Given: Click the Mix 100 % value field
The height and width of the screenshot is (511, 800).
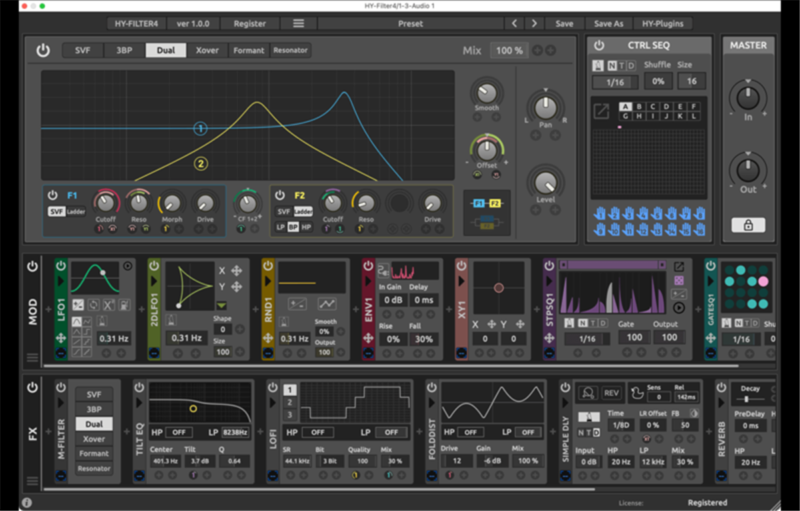Looking at the screenshot, I should pos(509,50).
